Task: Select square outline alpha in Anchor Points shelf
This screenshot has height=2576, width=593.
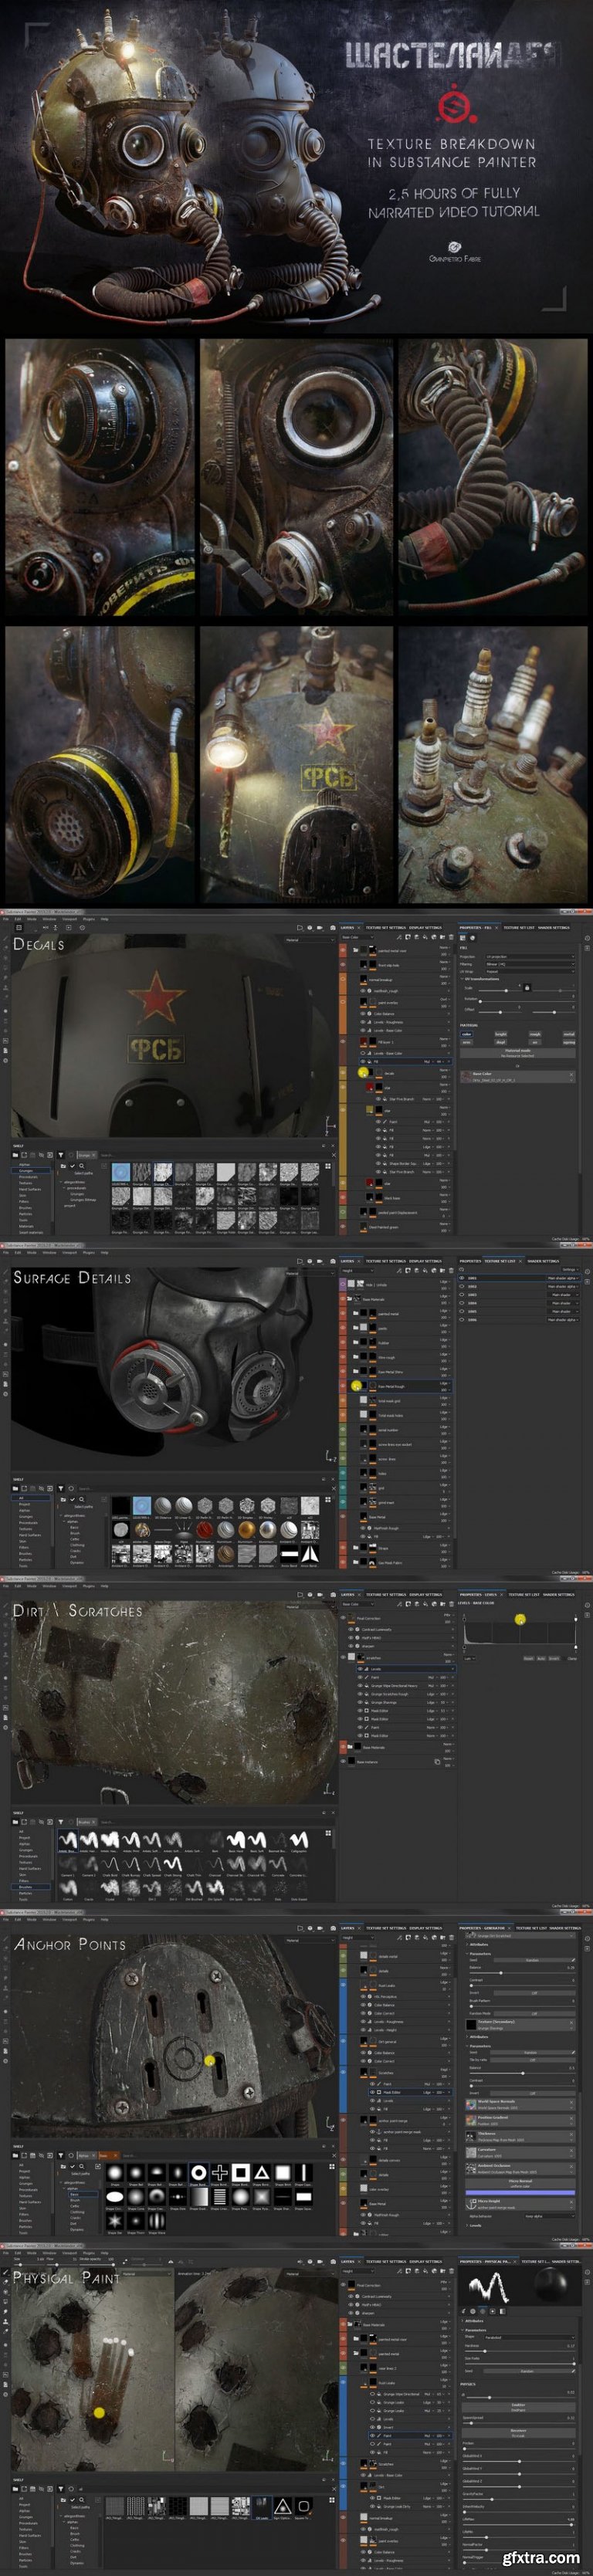Action: pos(240,2173)
